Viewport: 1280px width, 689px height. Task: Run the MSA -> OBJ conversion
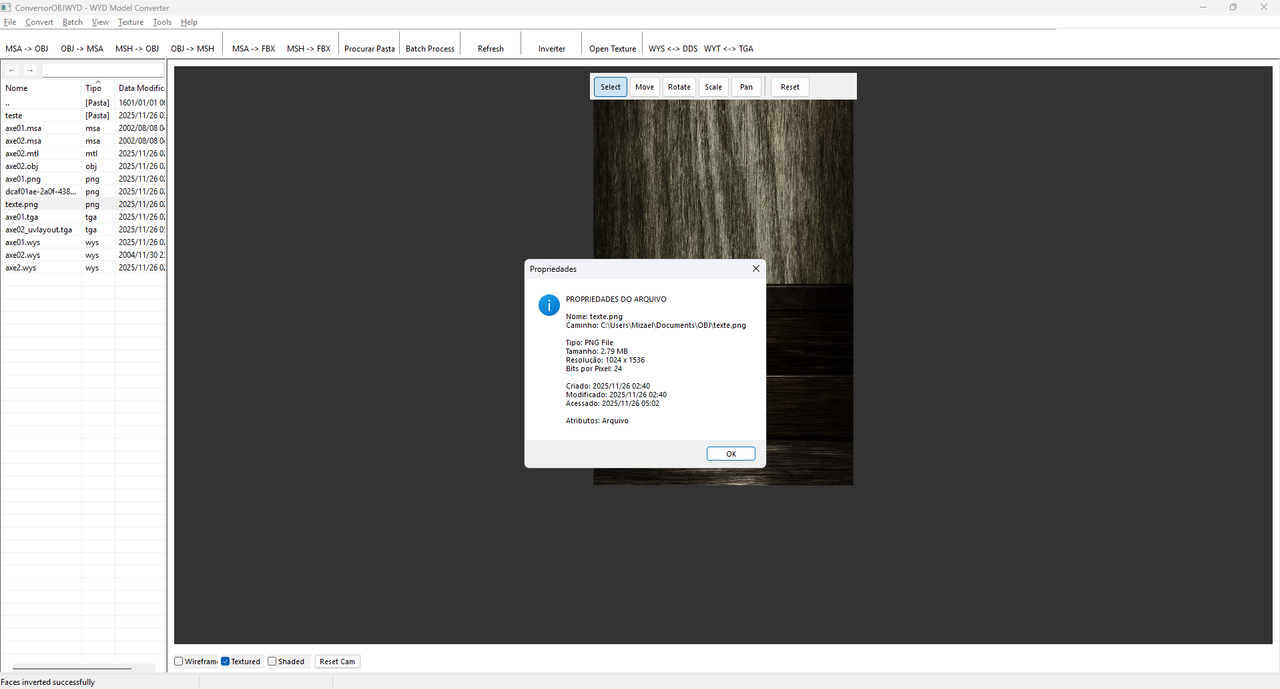(x=27, y=48)
